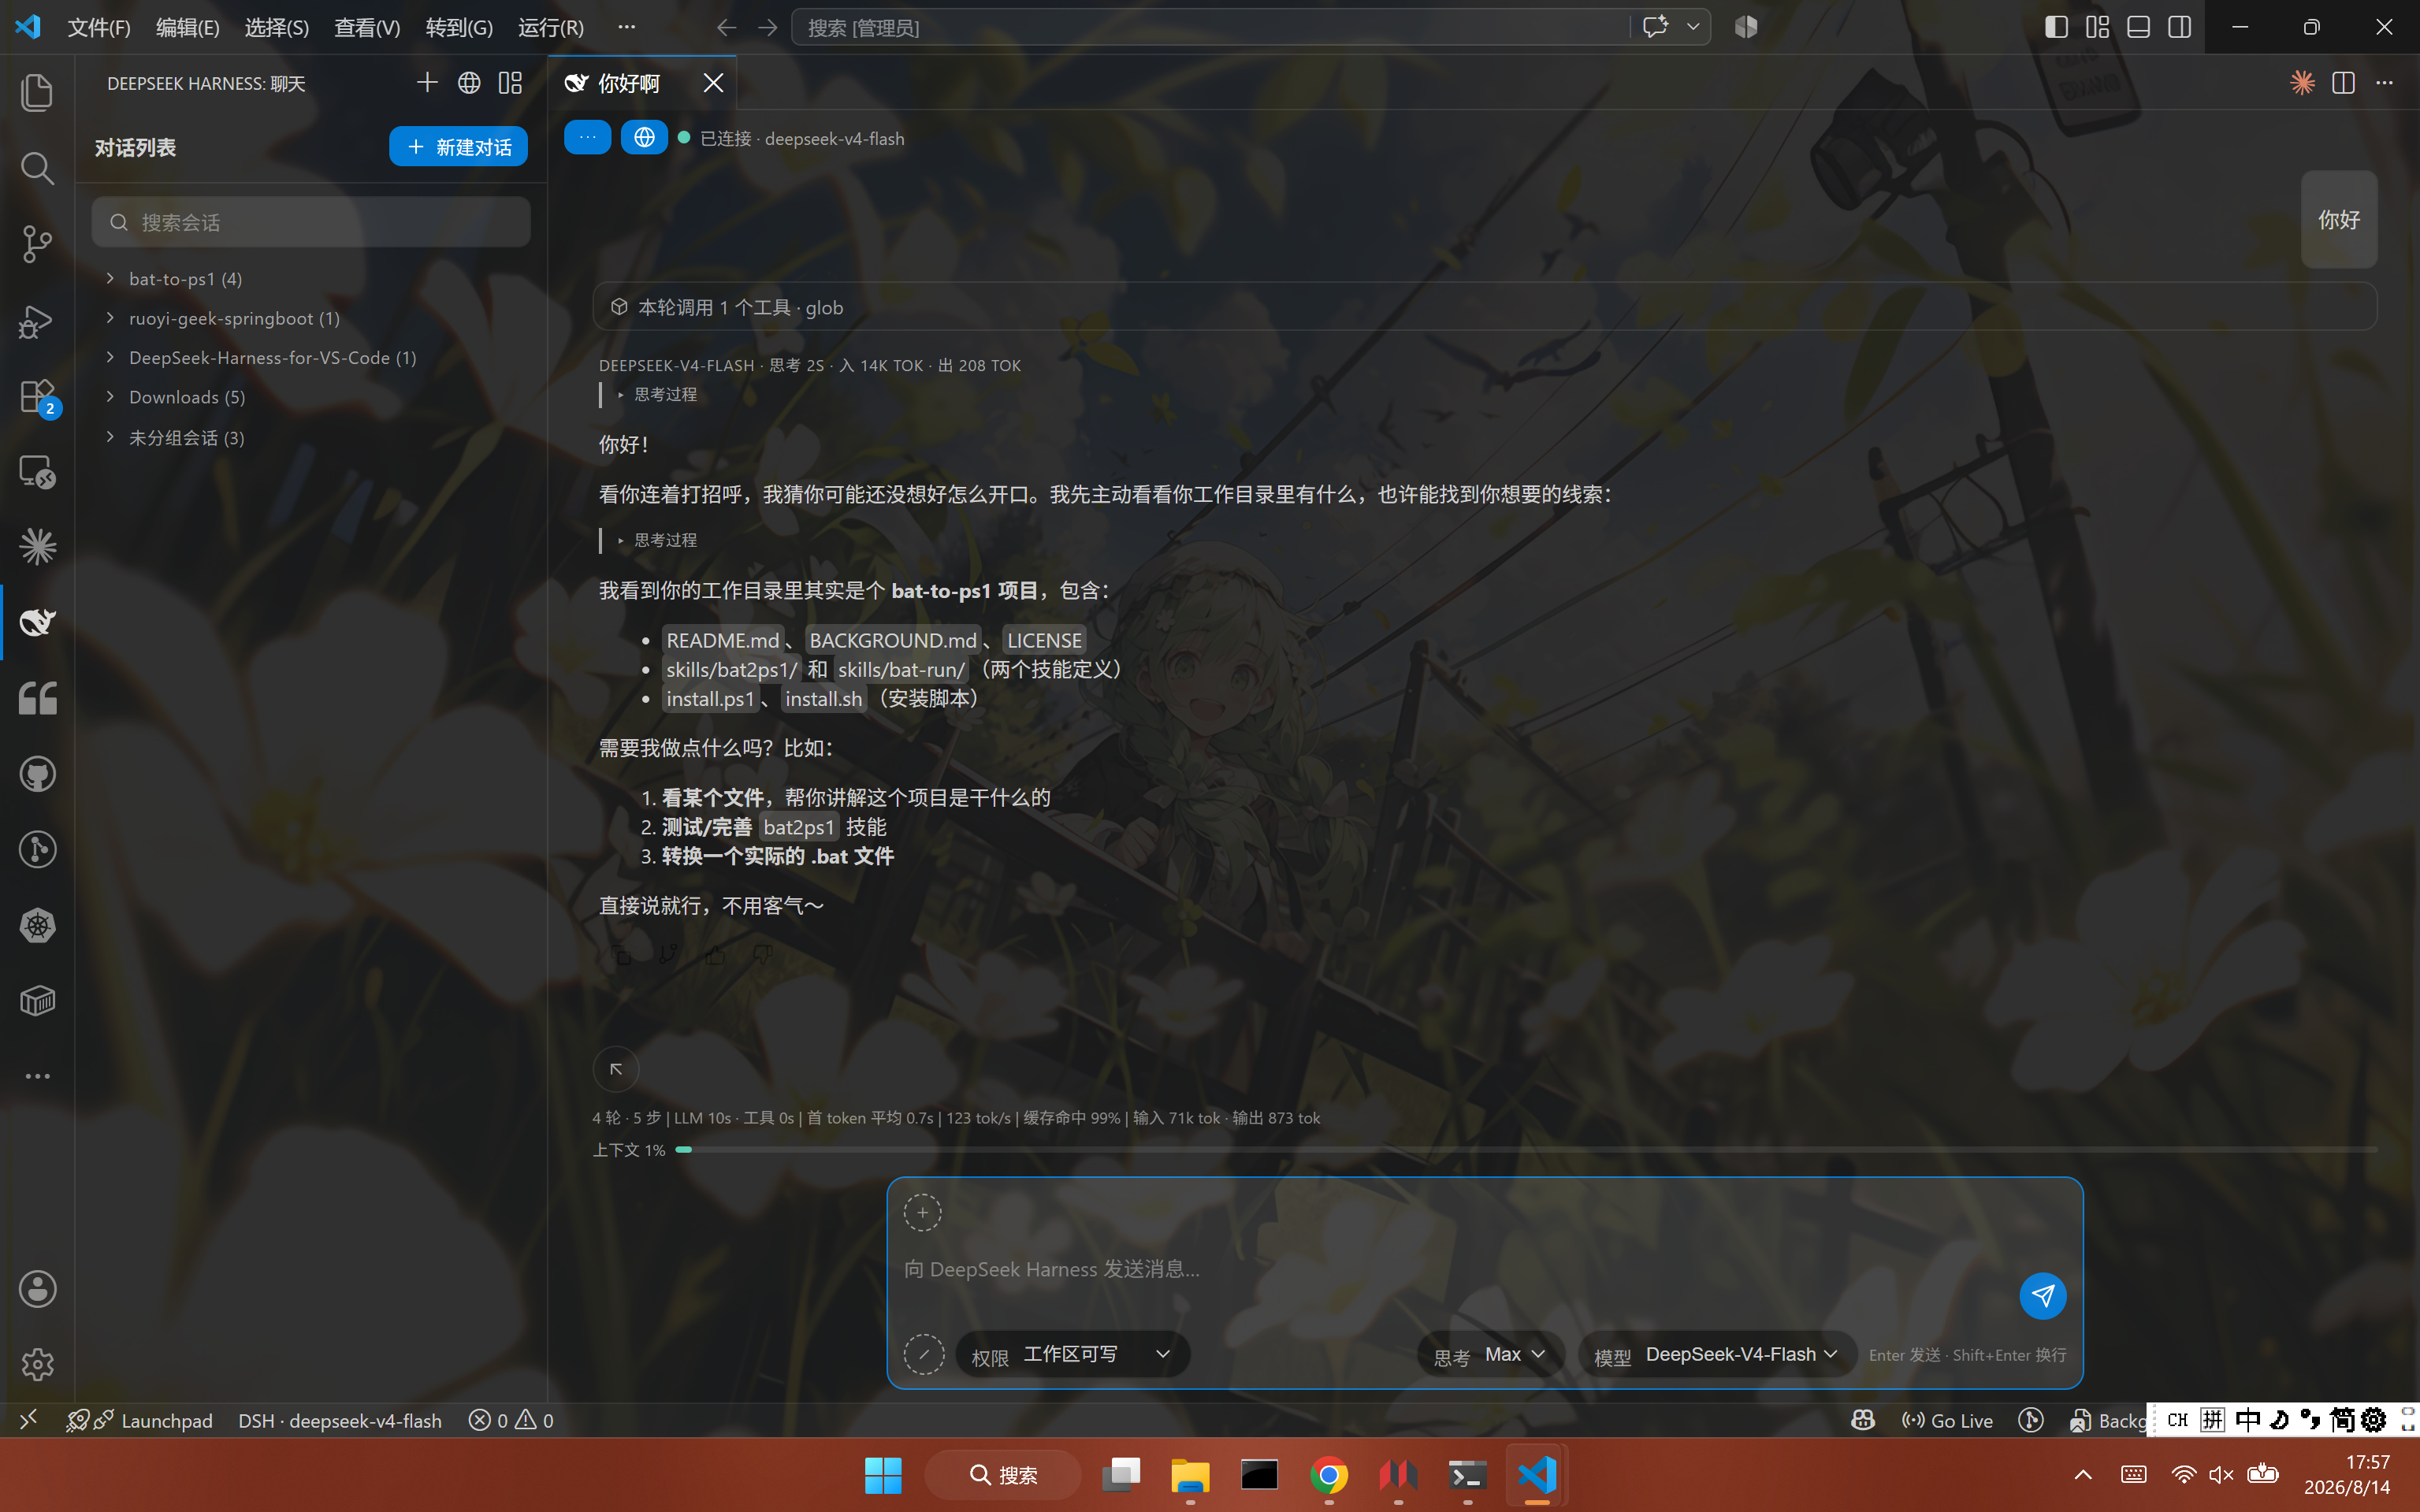Image resolution: width=2420 pixels, height=1512 pixels.
Task: Click the globe icon in DeepSeek Harness header
Action: coord(469,83)
